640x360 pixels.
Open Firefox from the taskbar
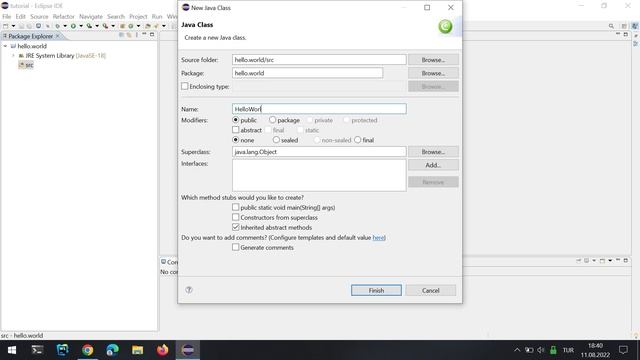(x=162, y=350)
